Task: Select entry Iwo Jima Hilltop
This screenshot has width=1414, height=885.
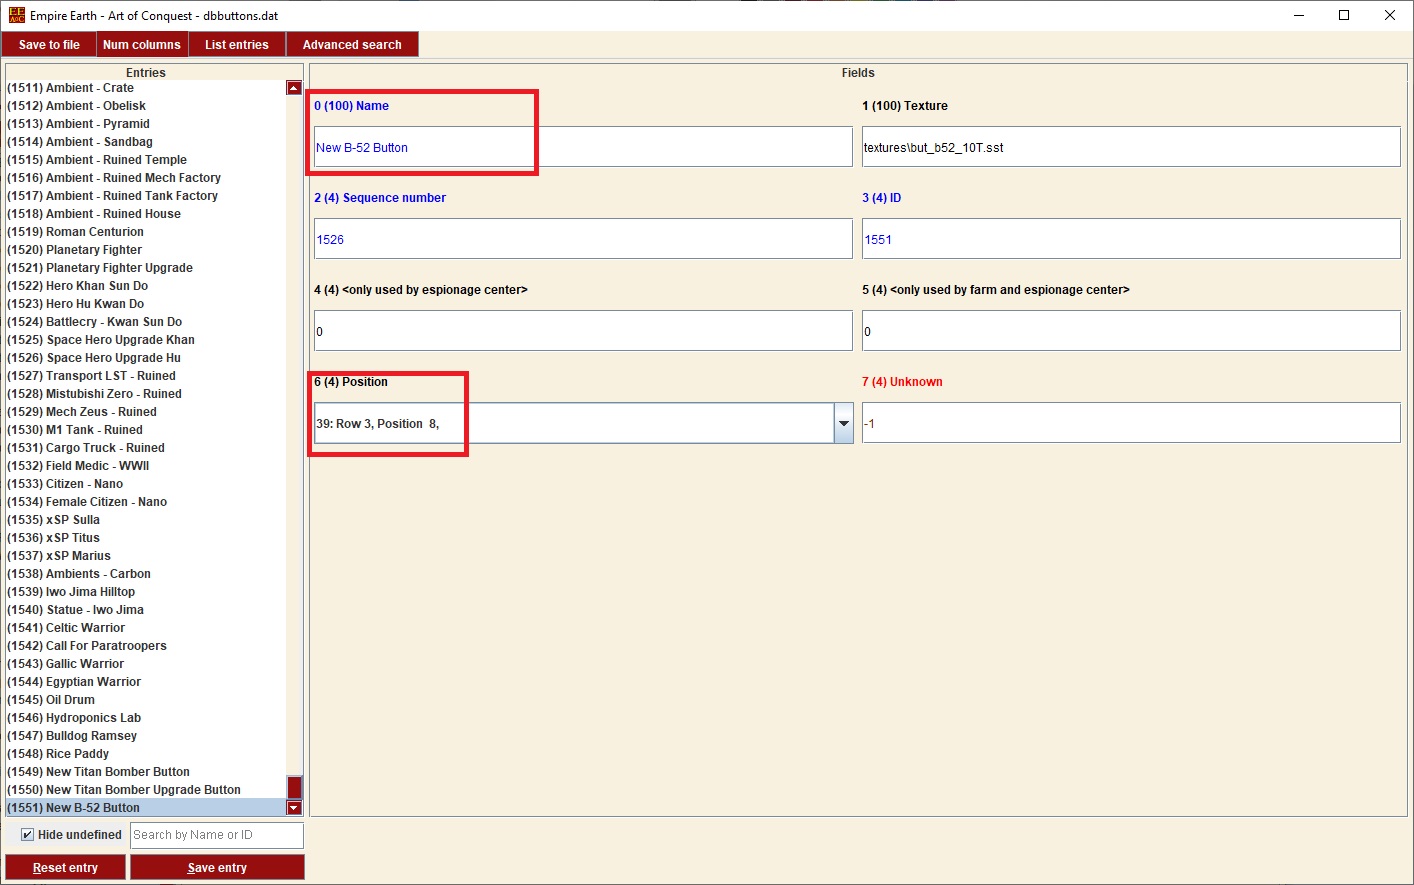Action: (x=146, y=592)
